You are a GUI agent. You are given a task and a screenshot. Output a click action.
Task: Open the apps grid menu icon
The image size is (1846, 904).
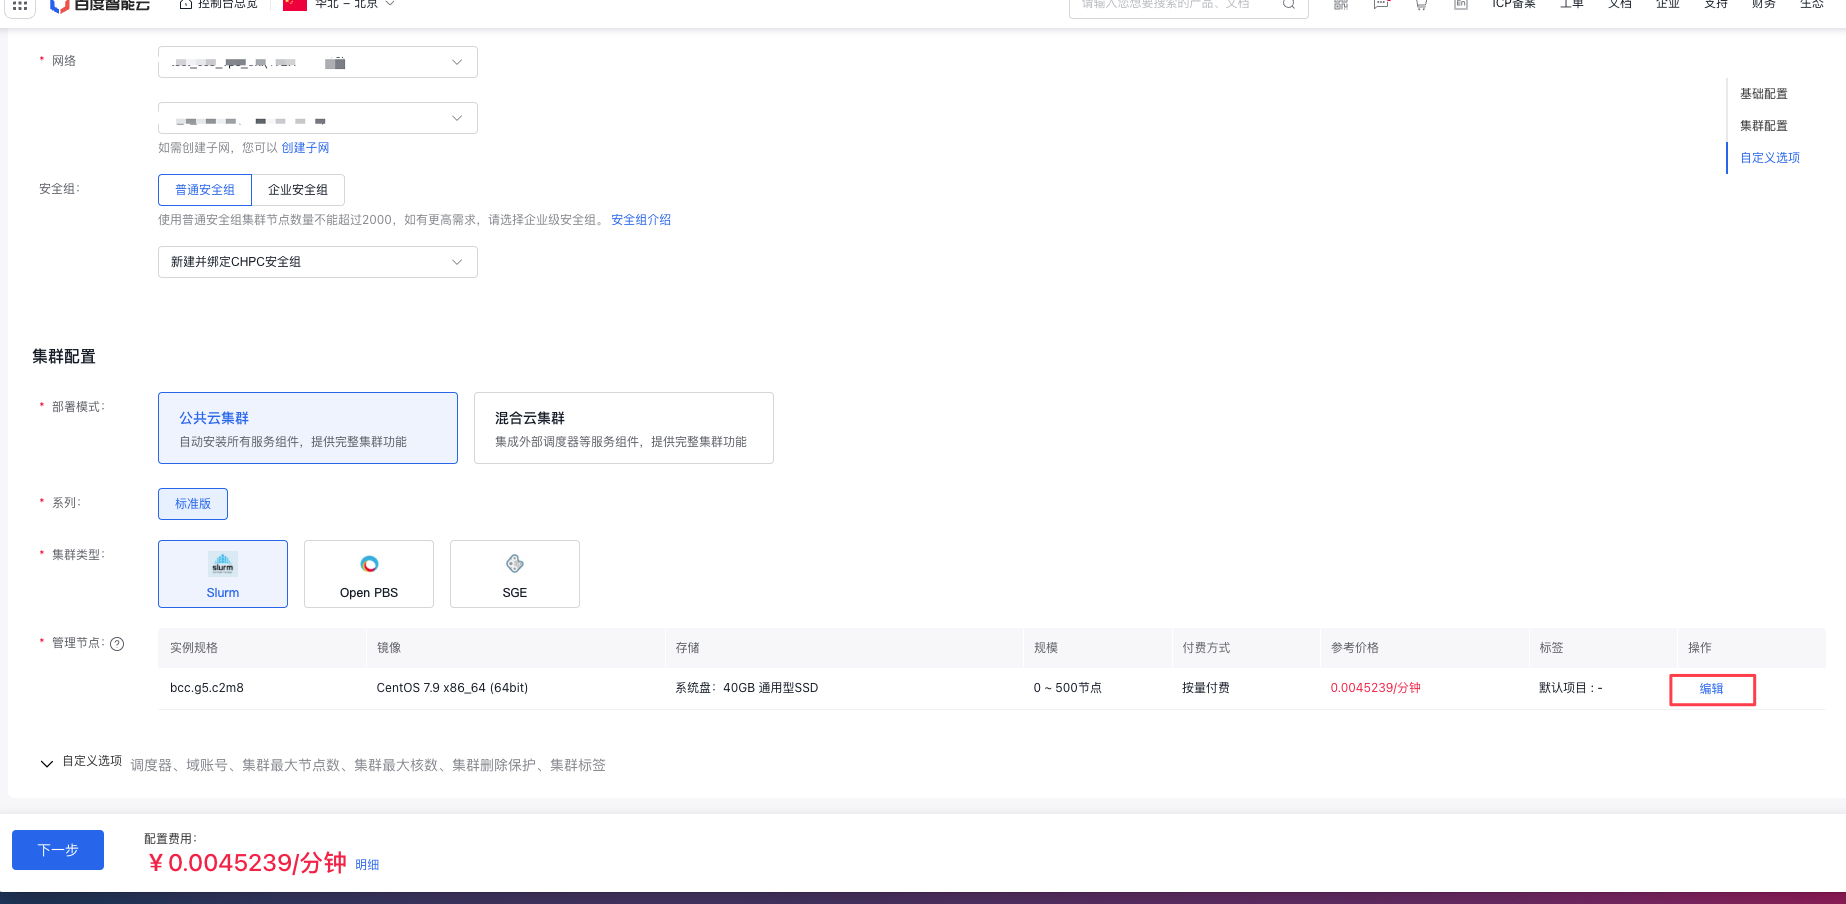point(19,5)
